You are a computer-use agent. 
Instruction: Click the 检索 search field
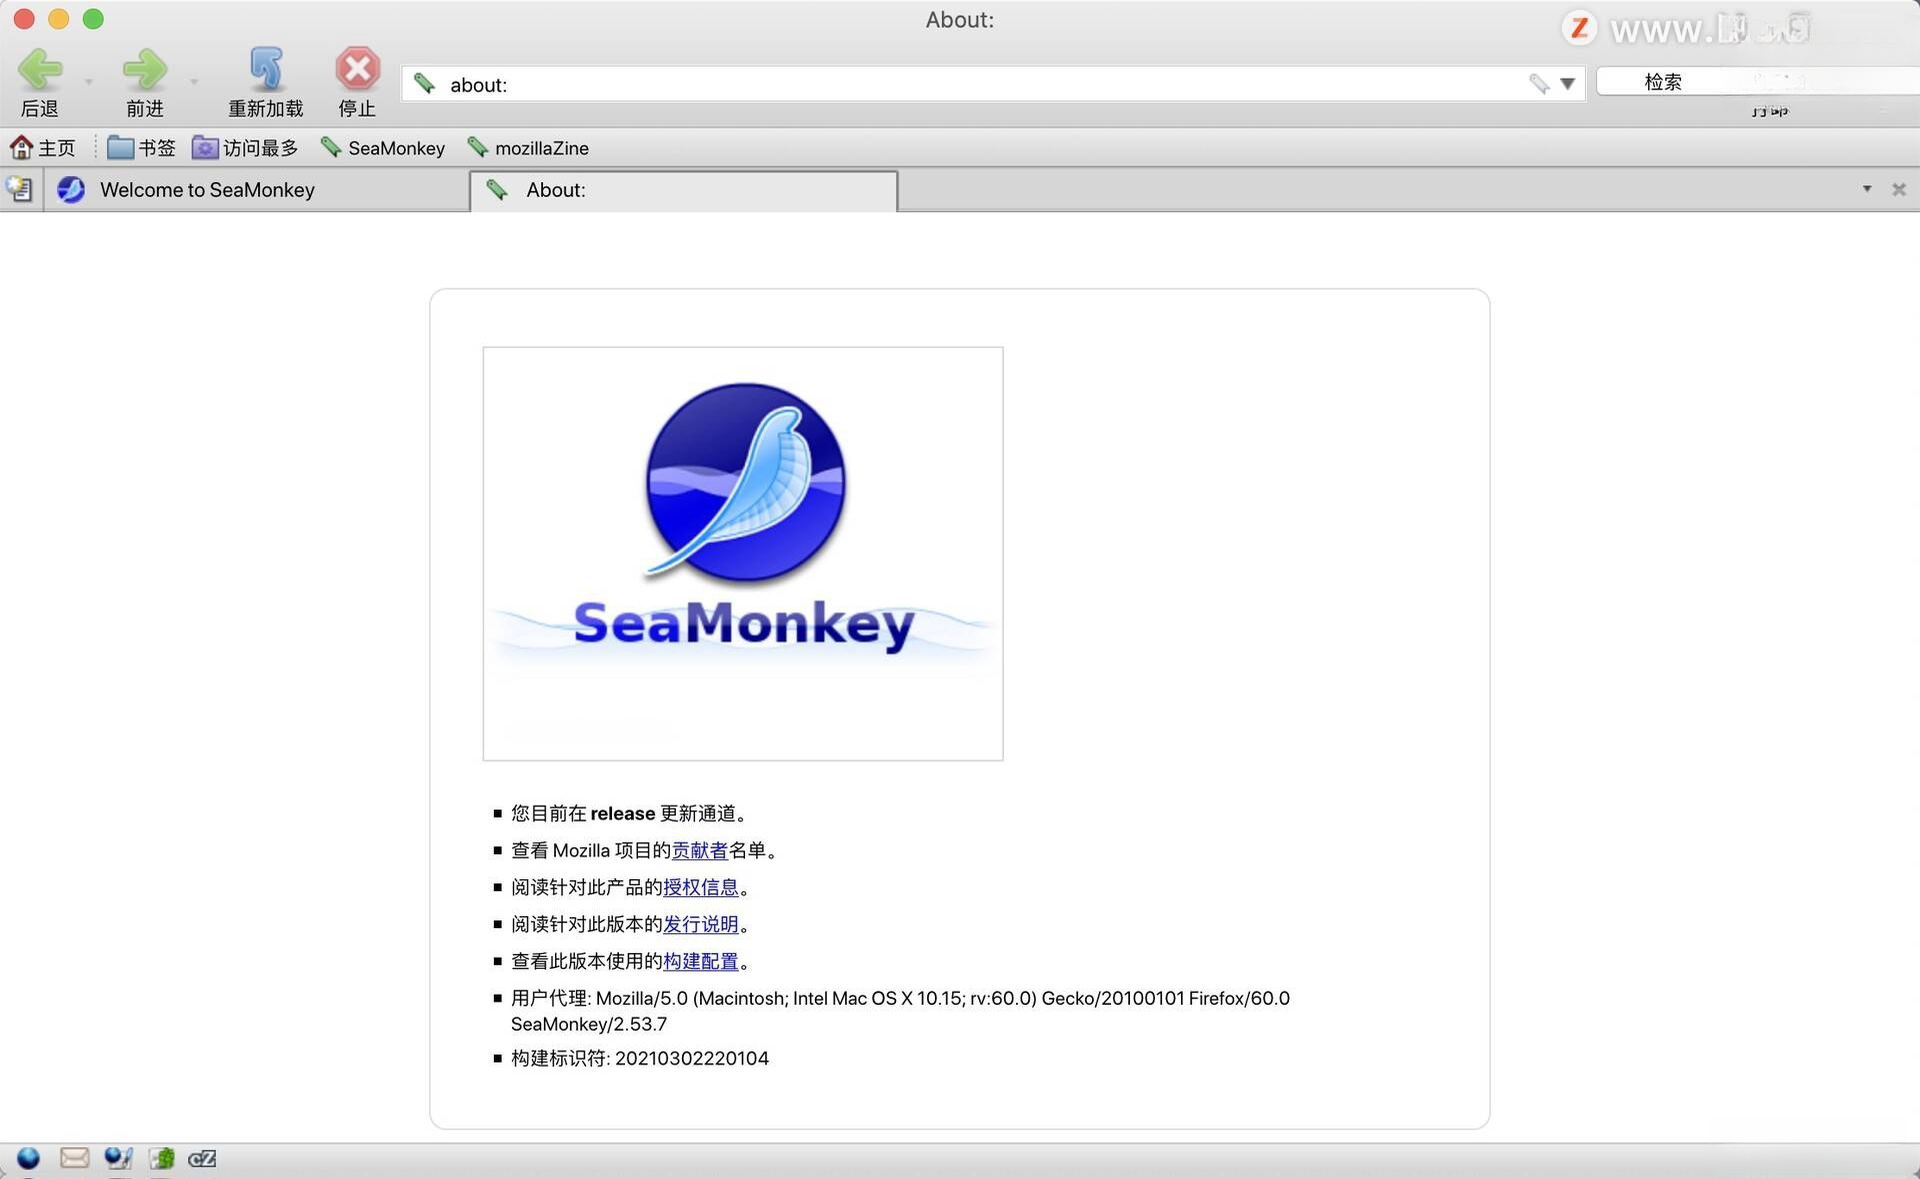1755,82
